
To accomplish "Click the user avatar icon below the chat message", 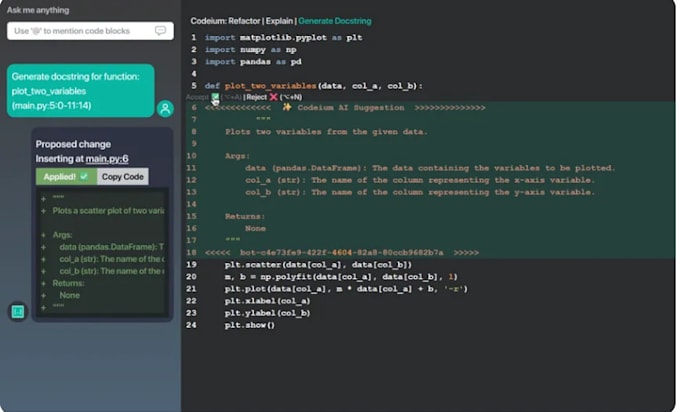I will 166,108.
